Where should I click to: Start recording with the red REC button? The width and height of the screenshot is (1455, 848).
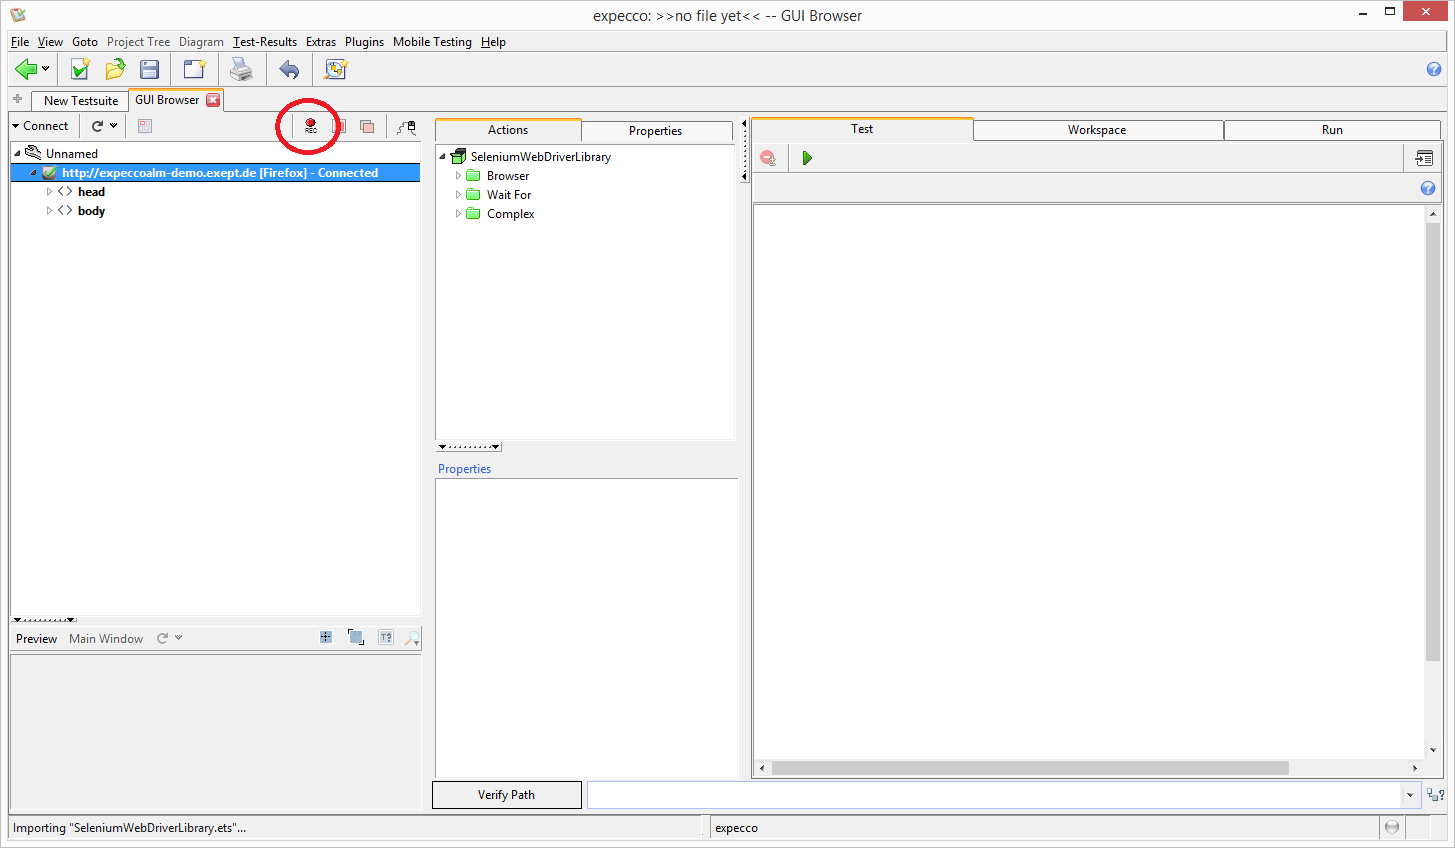(310, 126)
